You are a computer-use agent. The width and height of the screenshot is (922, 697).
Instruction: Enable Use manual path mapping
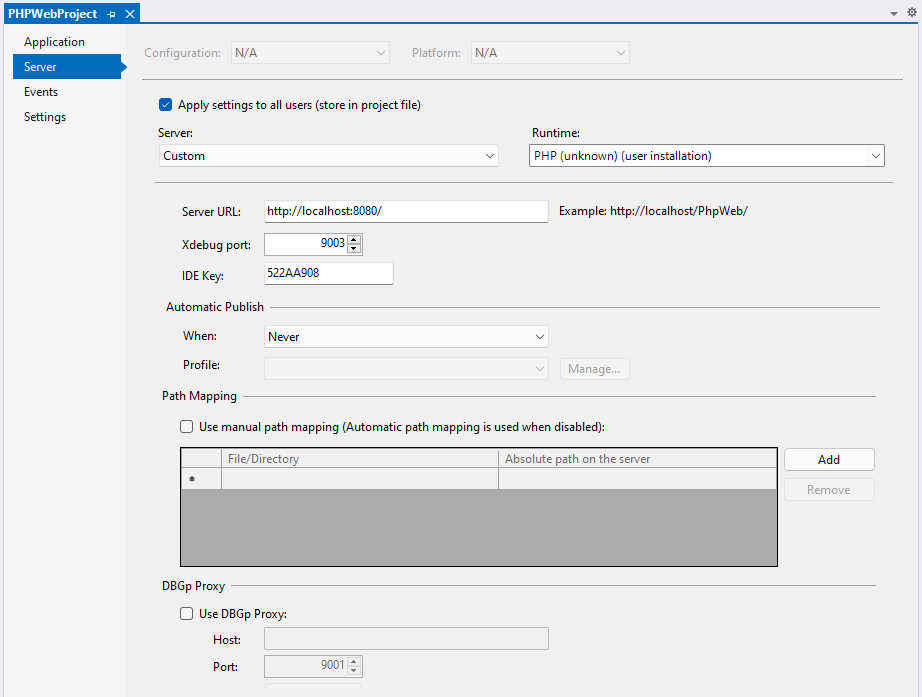[x=186, y=426]
